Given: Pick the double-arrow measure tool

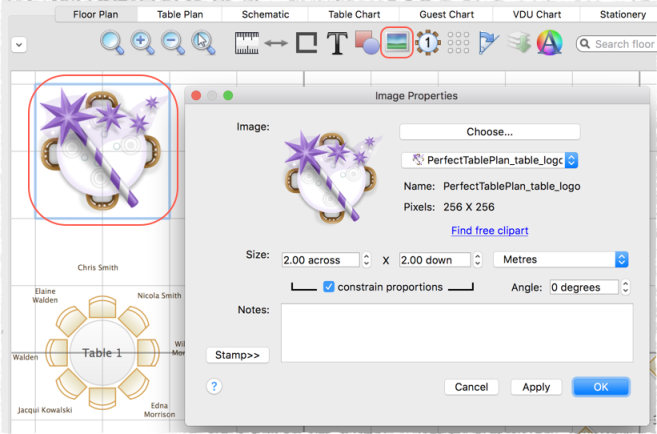Looking at the screenshot, I should pyautogui.click(x=276, y=43).
